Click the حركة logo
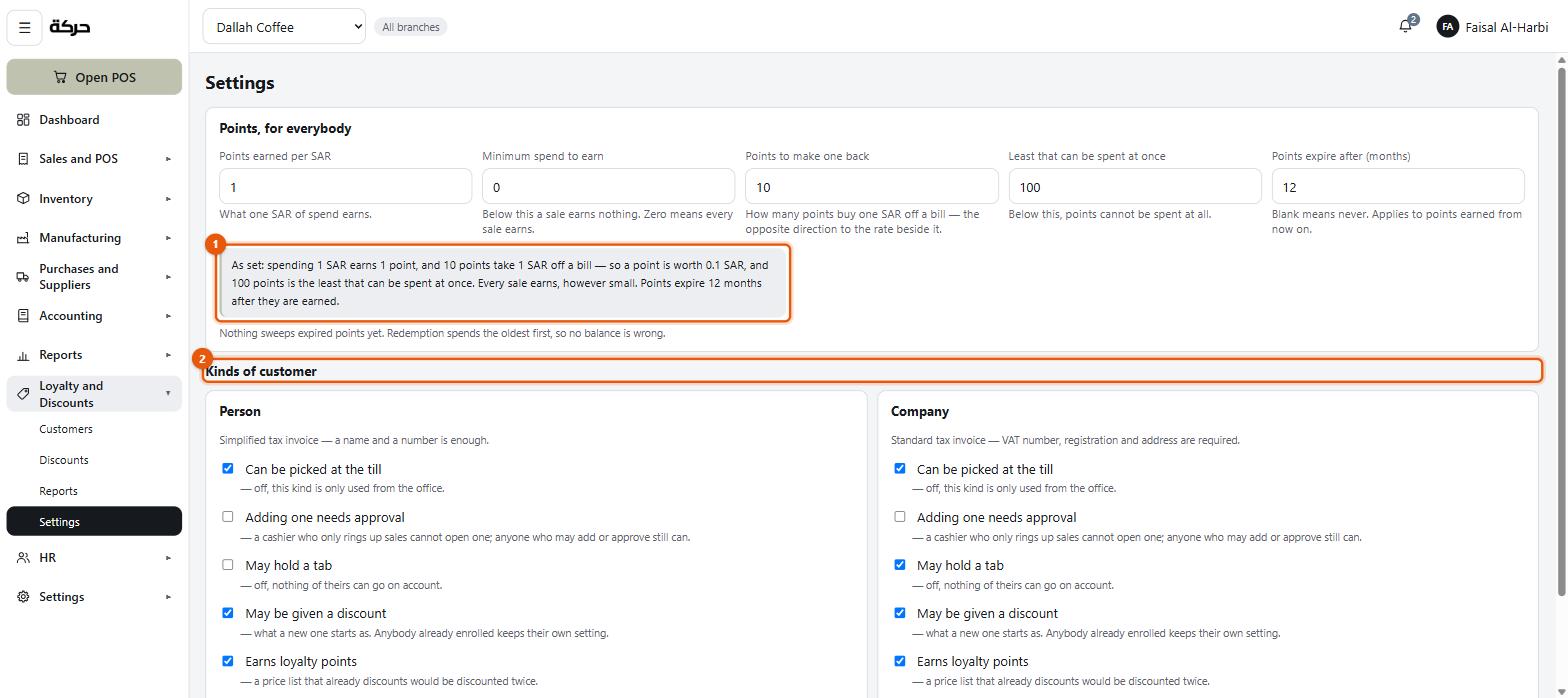 pos(70,27)
